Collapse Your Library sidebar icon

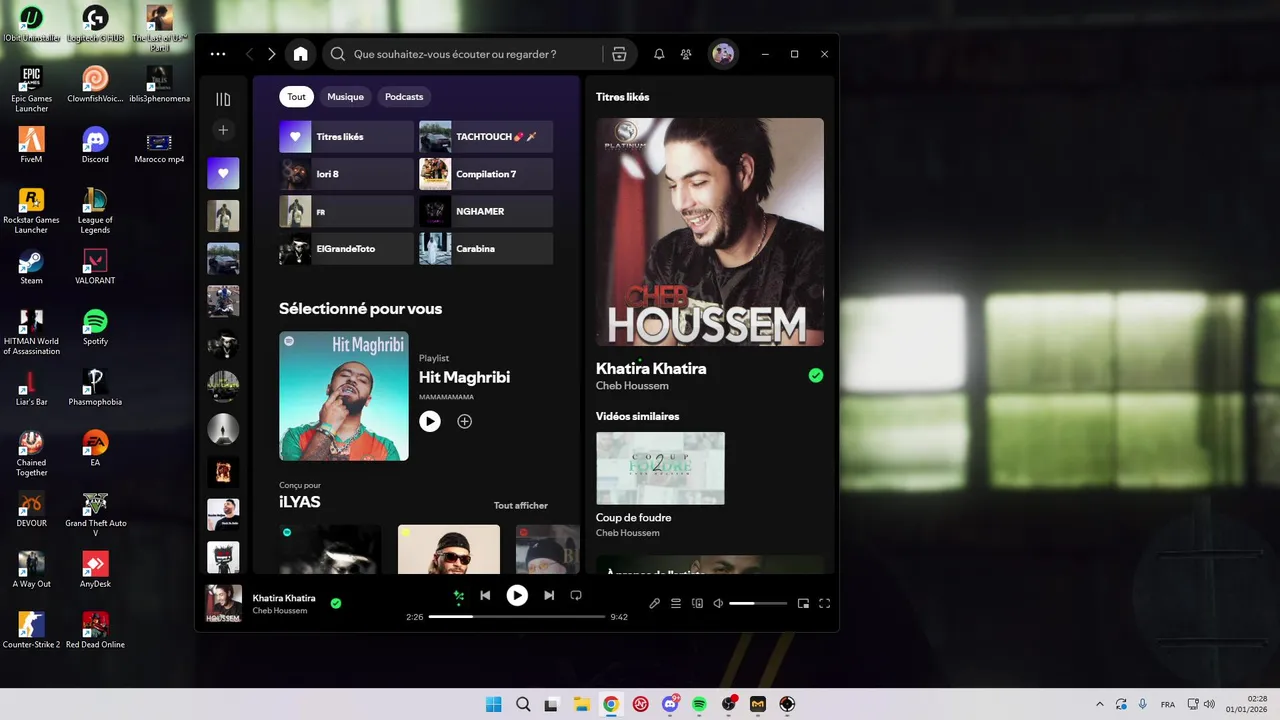click(223, 99)
